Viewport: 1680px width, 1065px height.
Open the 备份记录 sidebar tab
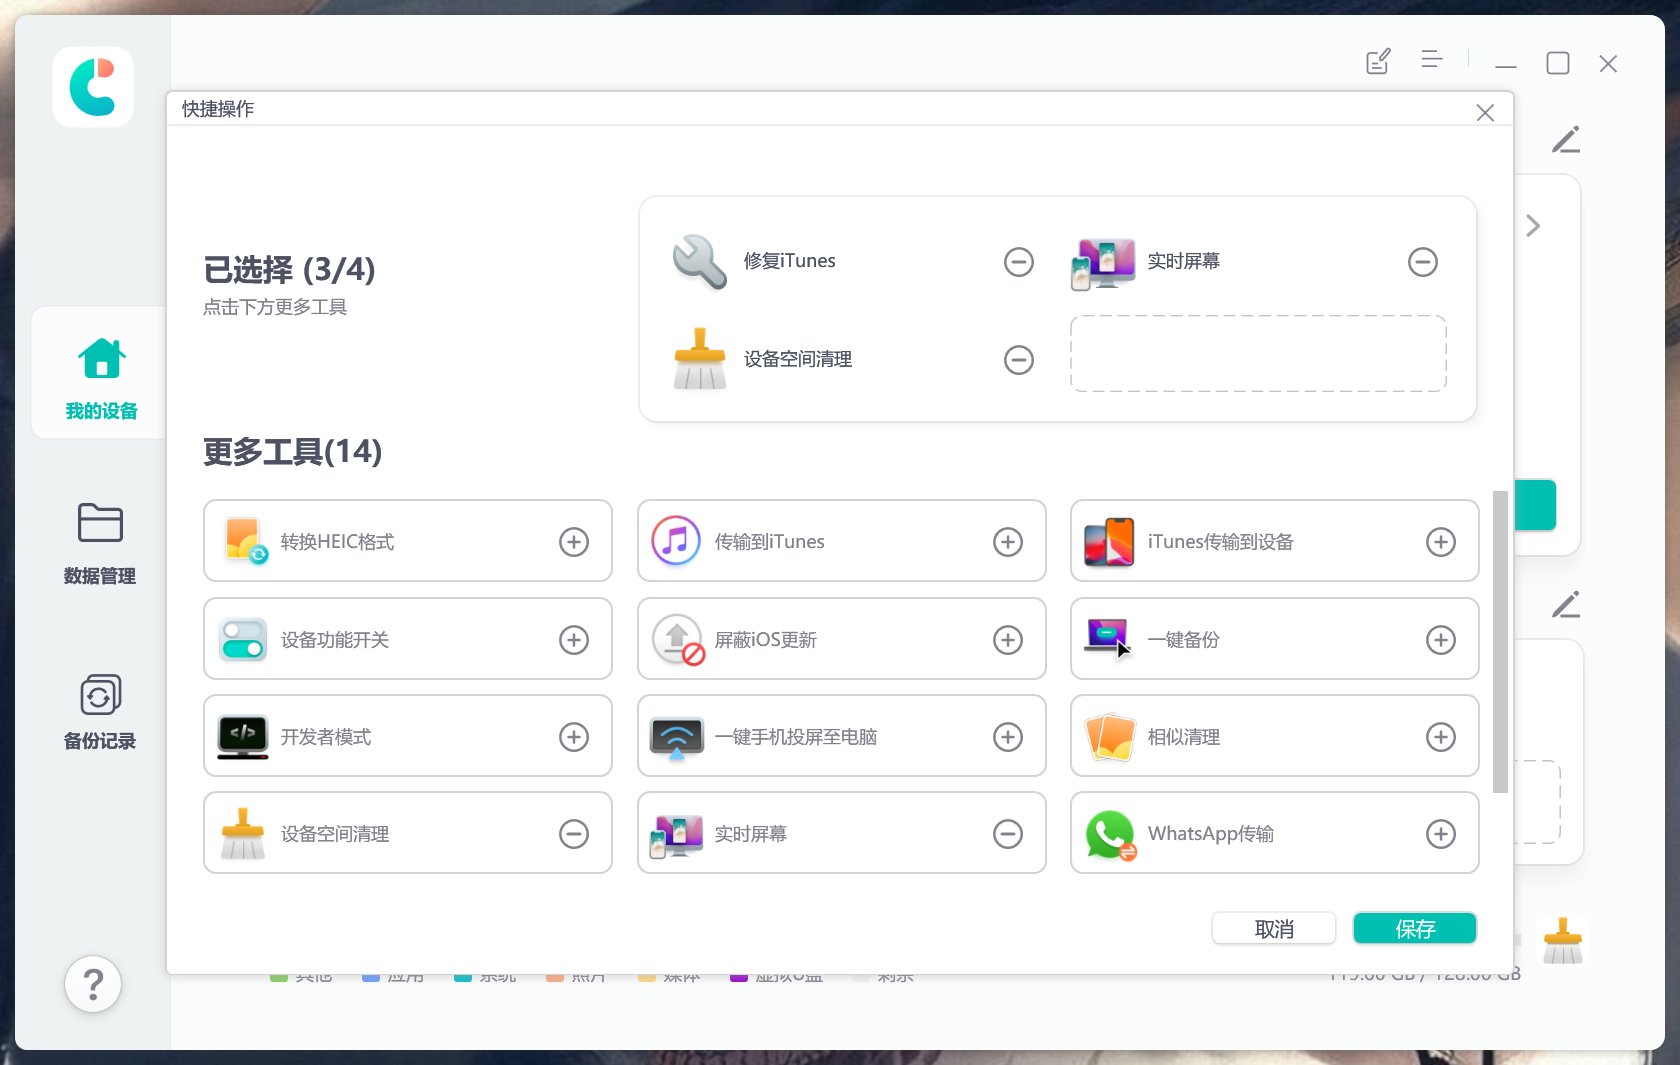[100, 712]
